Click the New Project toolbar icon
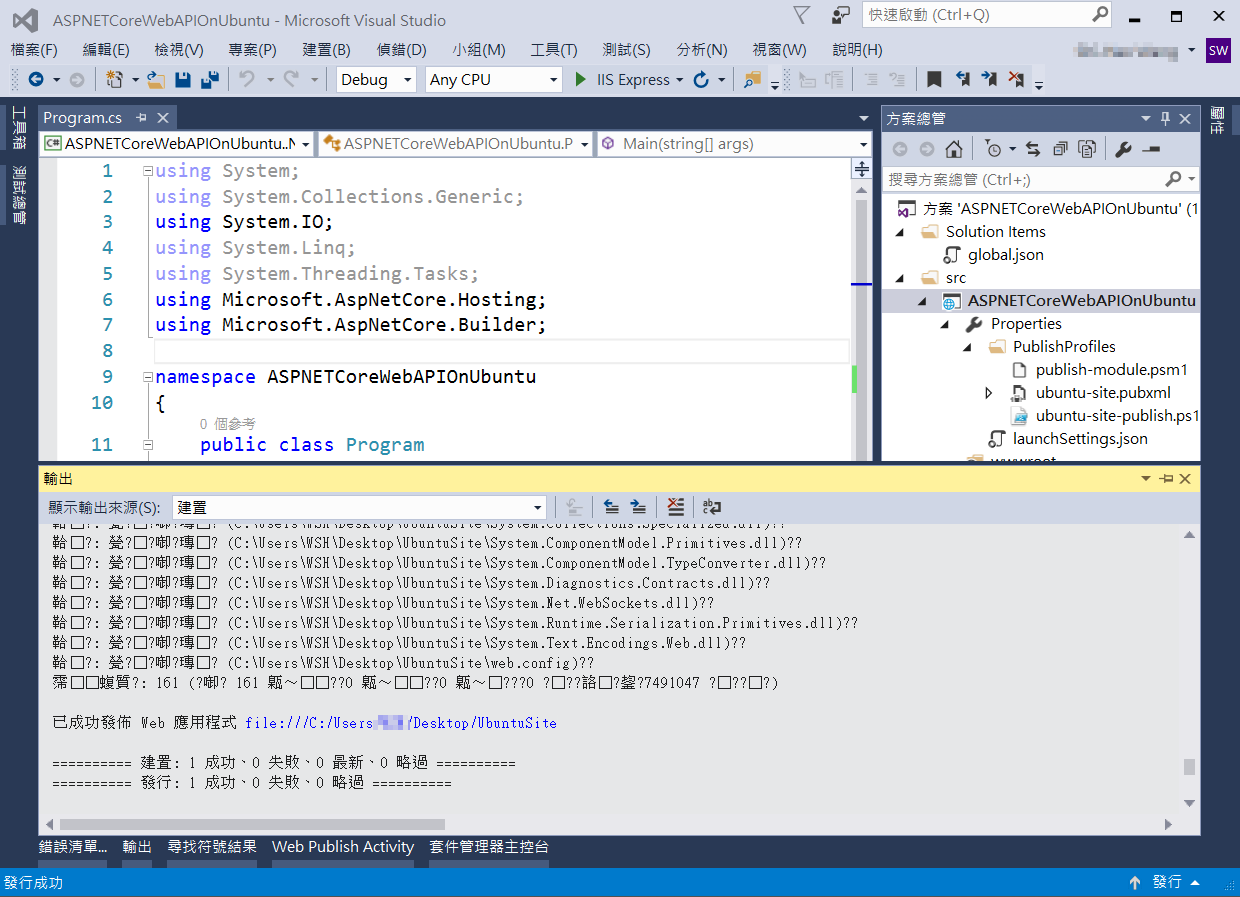The width and height of the screenshot is (1240, 897). point(114,79)
